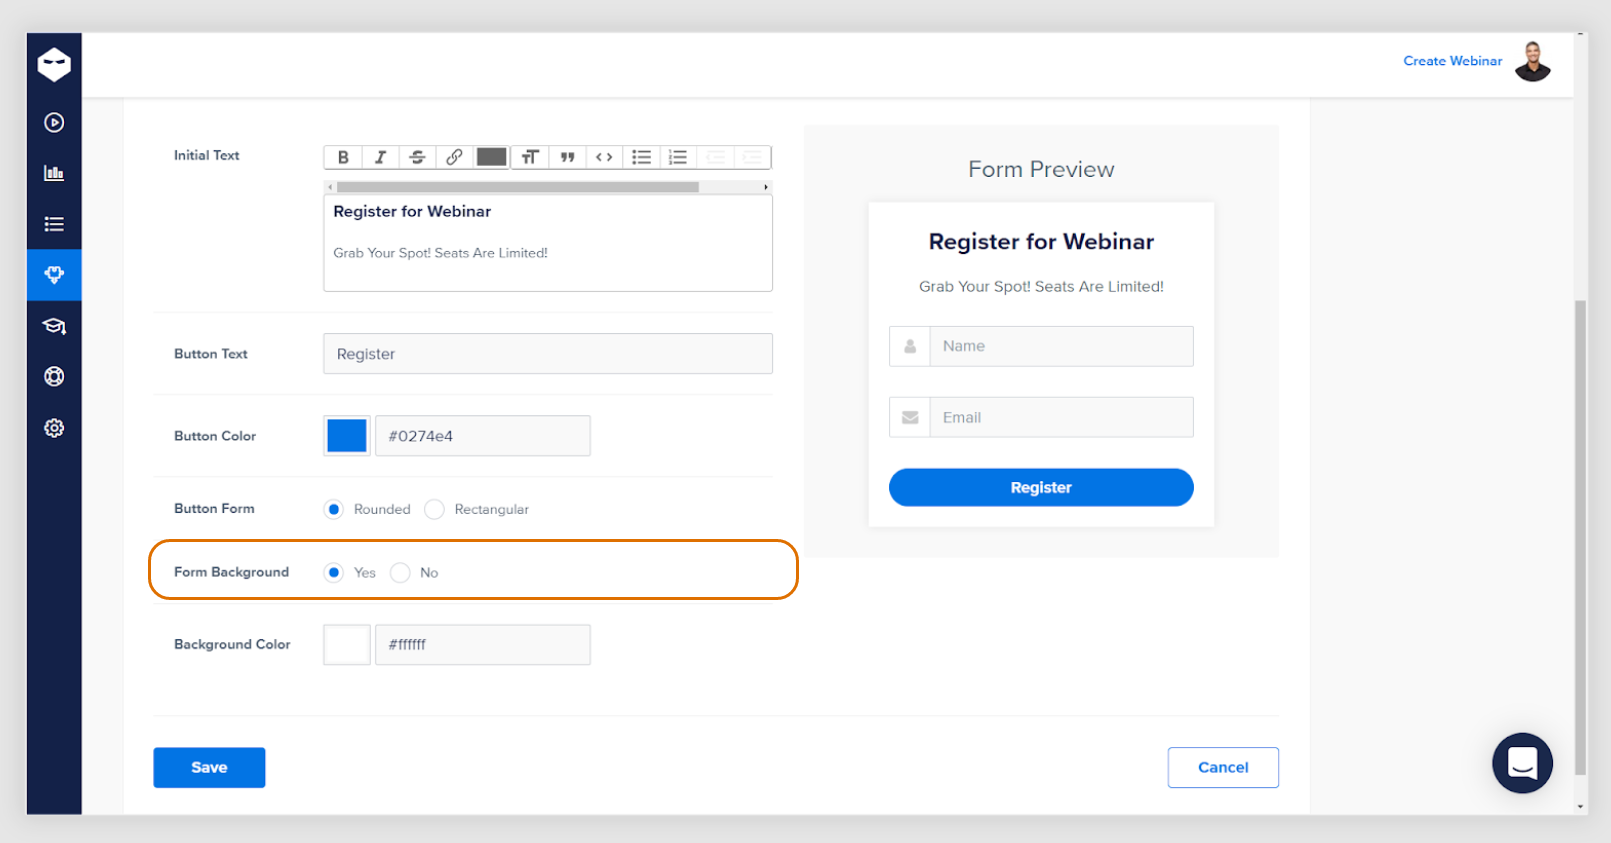Open the analytics bar chart sidebar icon
Screen dimensions: 1611x843
pyautogui.click(x=54, y=173)
